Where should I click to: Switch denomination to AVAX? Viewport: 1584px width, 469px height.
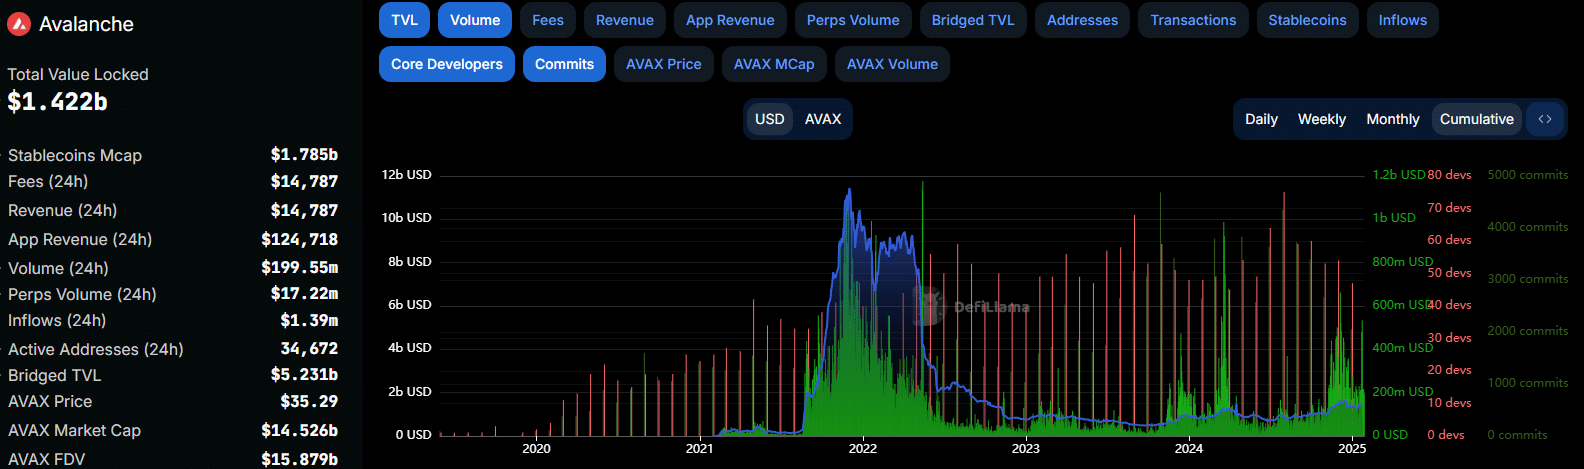click(823, 119)
